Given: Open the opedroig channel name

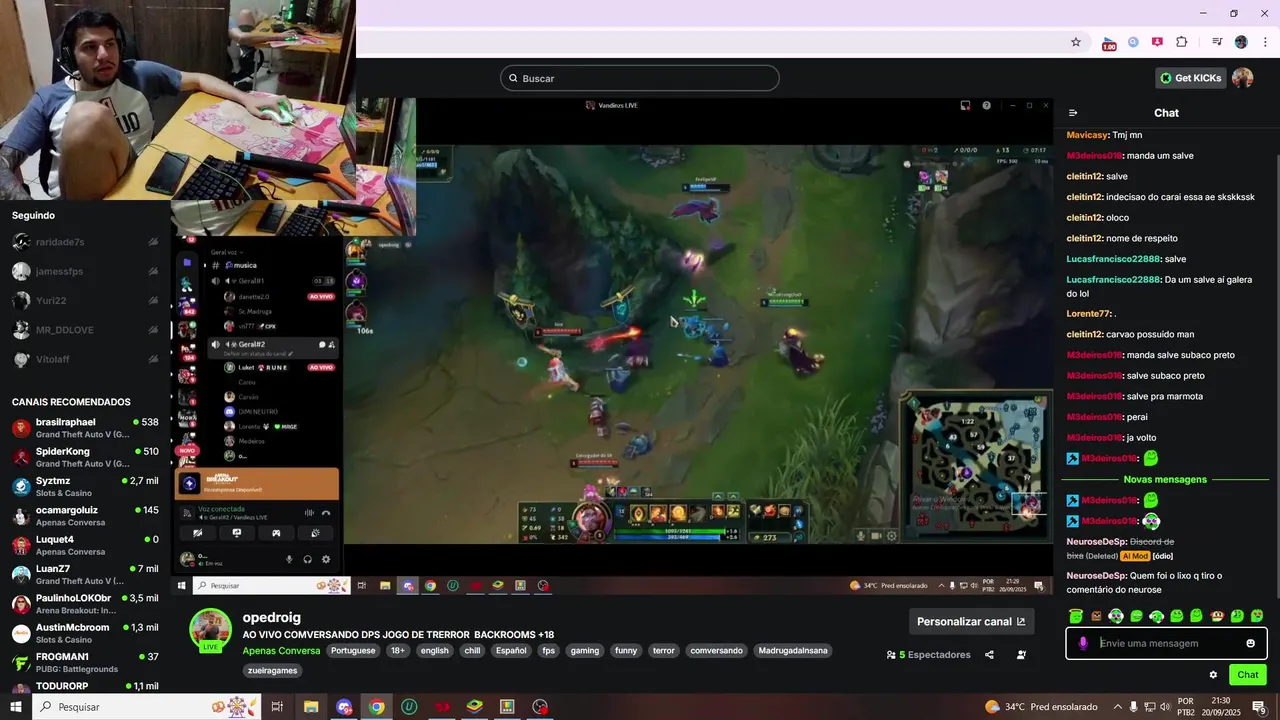Looking at the screenshot, I should [x=271, y=618].
